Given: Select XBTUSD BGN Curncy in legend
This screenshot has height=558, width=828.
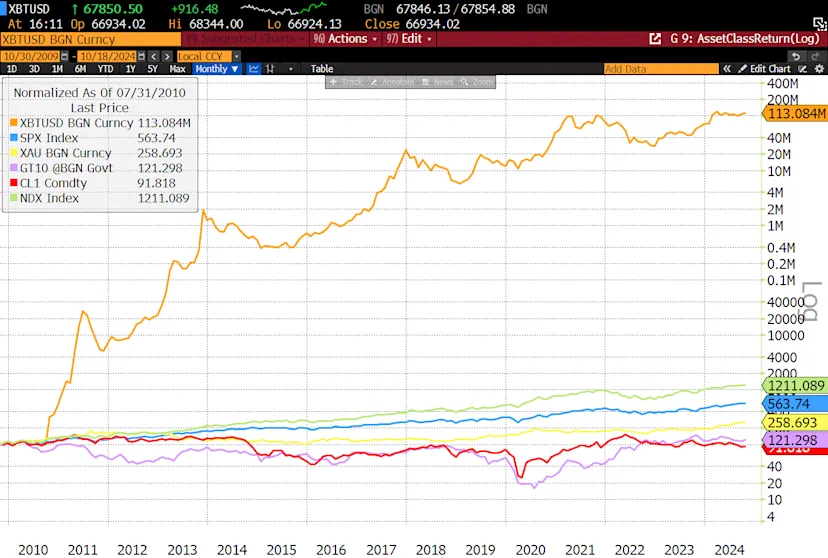Looking at the screenshot, I should tap(77, 122).
